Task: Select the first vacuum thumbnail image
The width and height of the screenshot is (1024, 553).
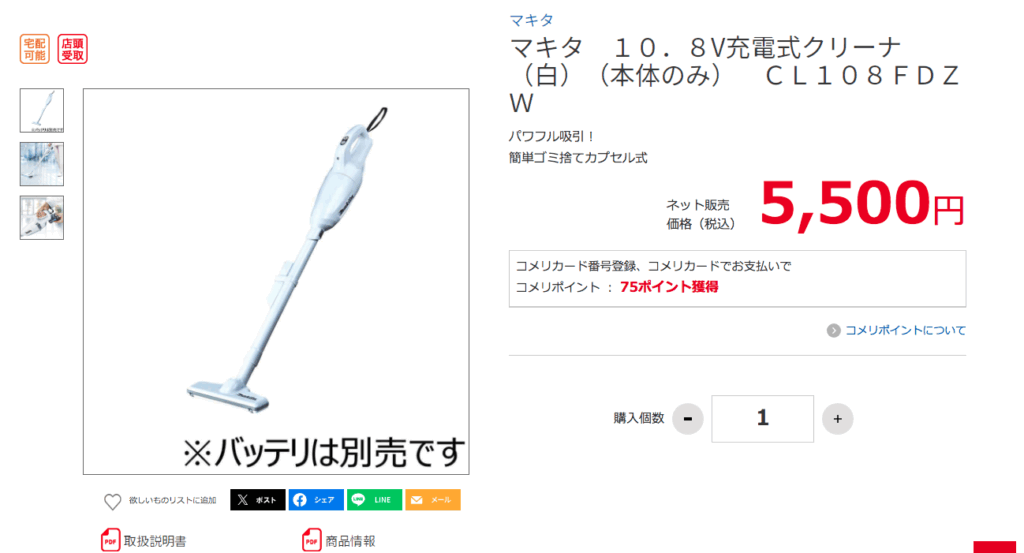Action: point(42,110)
